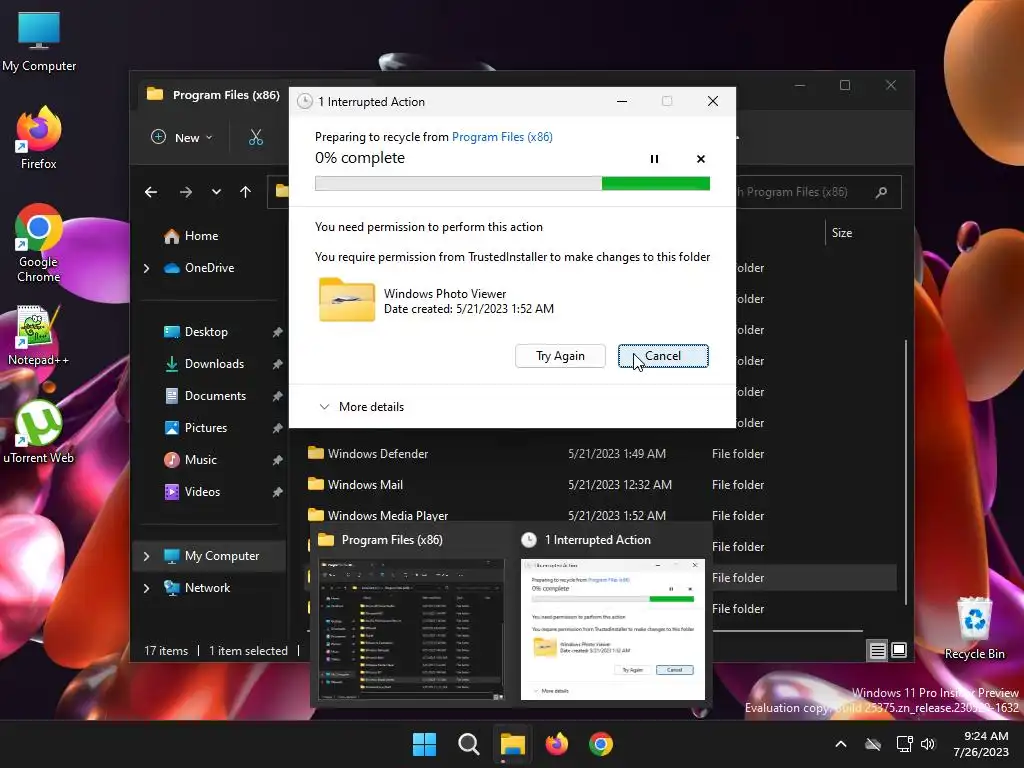
Task: Select Music in Quick access
Action: pyautogui.click(x=200, y=460)
